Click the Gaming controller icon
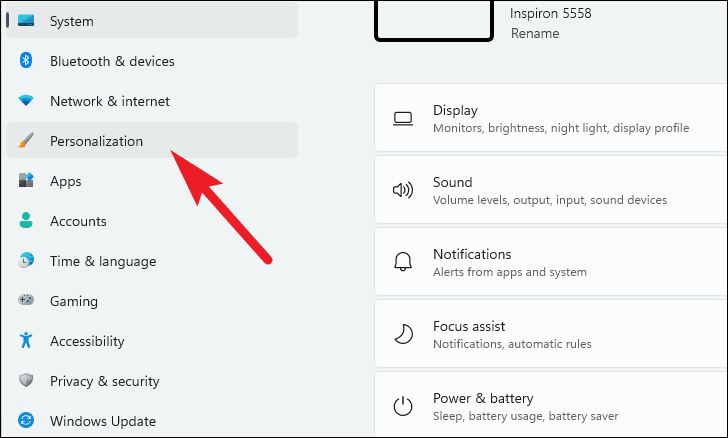The image size is (728, 438). tap(27, 301)
